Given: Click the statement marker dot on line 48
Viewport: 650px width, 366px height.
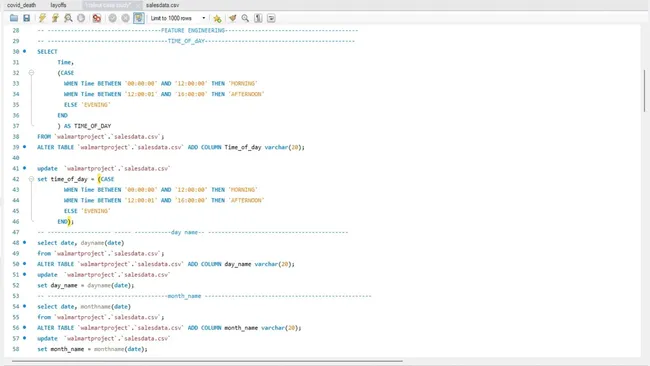Looking at the screenshot, I should (24, 242).
